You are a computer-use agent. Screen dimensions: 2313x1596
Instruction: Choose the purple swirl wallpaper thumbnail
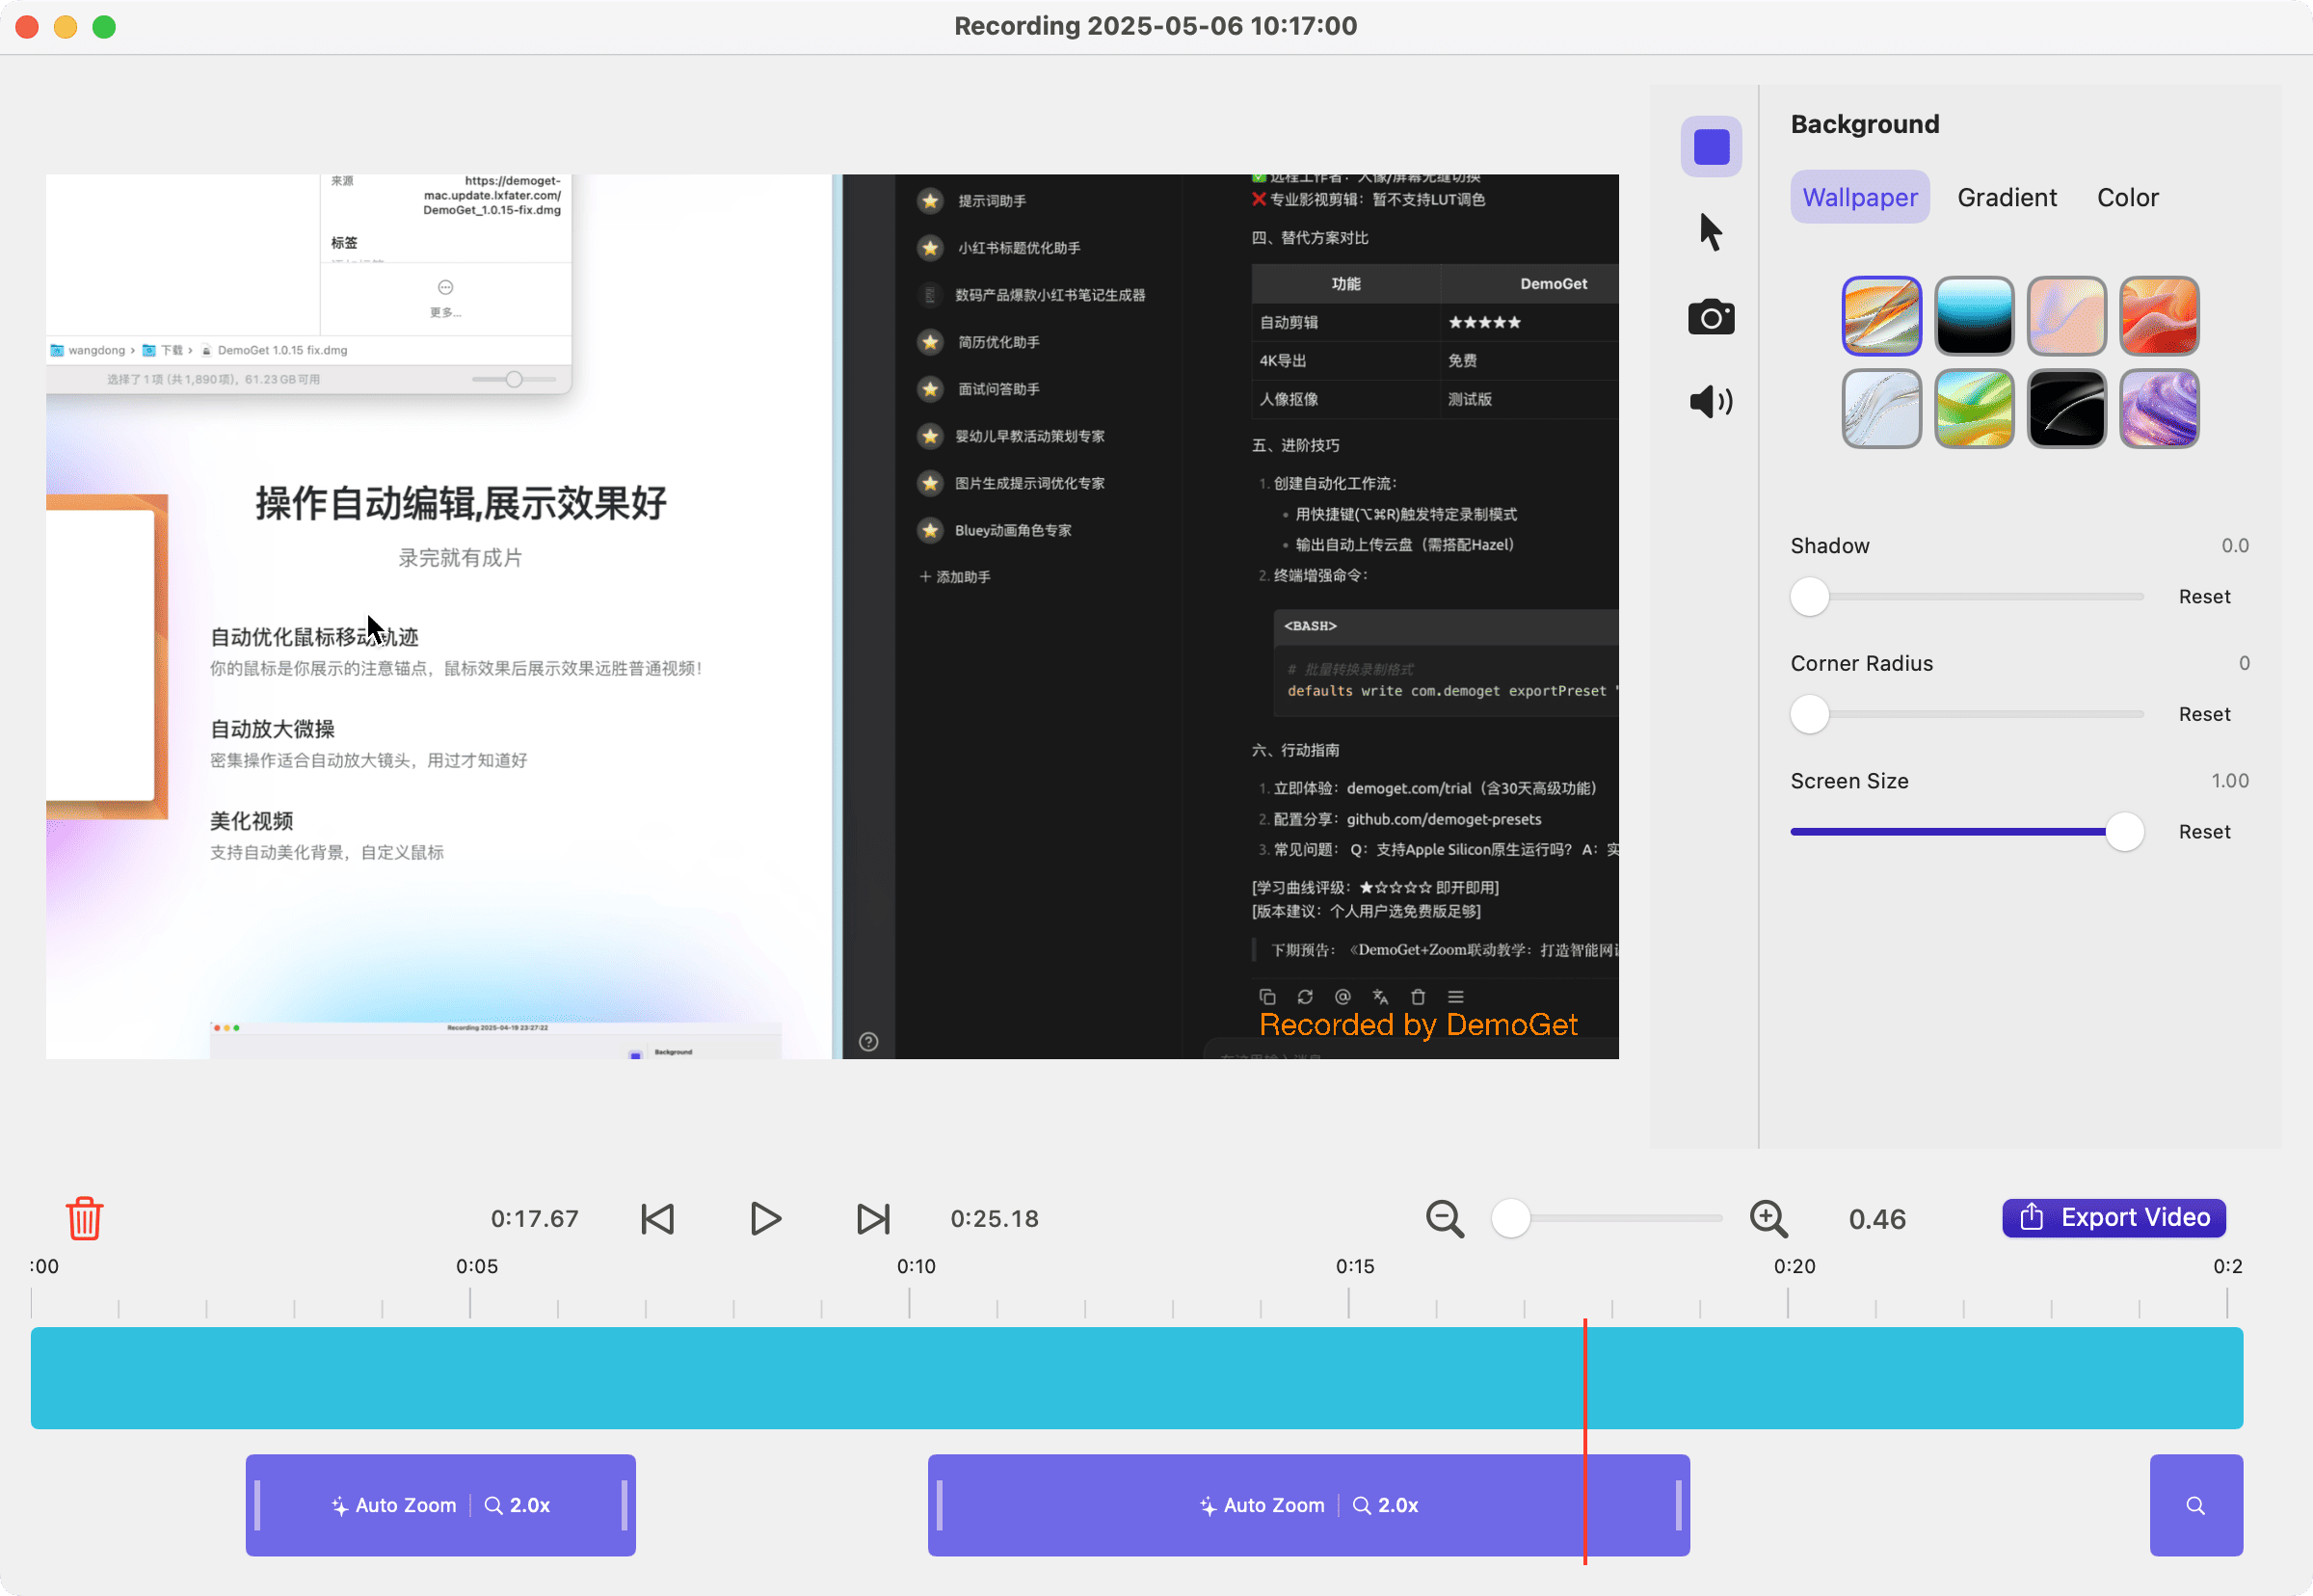pyautogui.click(x=2158, y=409)
